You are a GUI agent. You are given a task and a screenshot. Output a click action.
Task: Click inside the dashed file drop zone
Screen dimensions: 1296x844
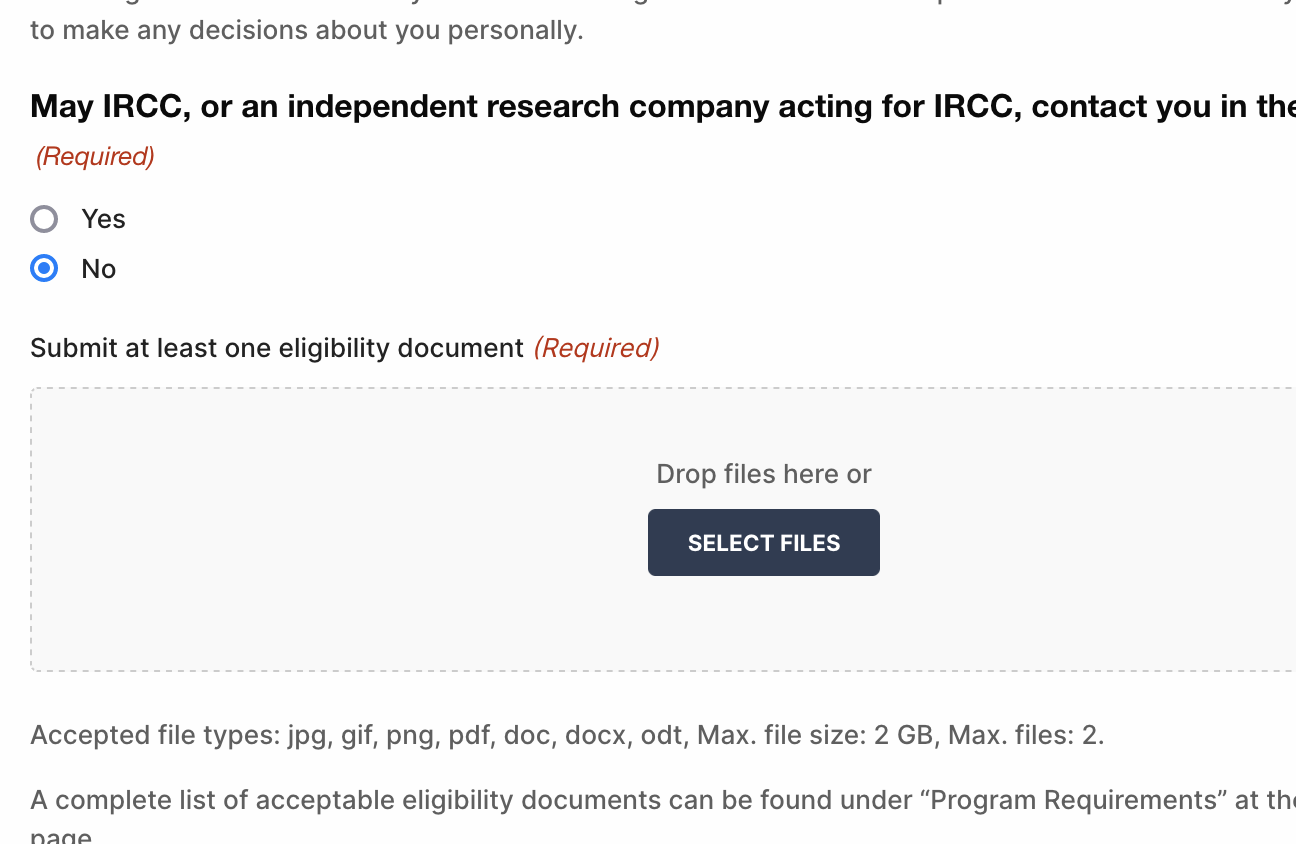point(663,529)
